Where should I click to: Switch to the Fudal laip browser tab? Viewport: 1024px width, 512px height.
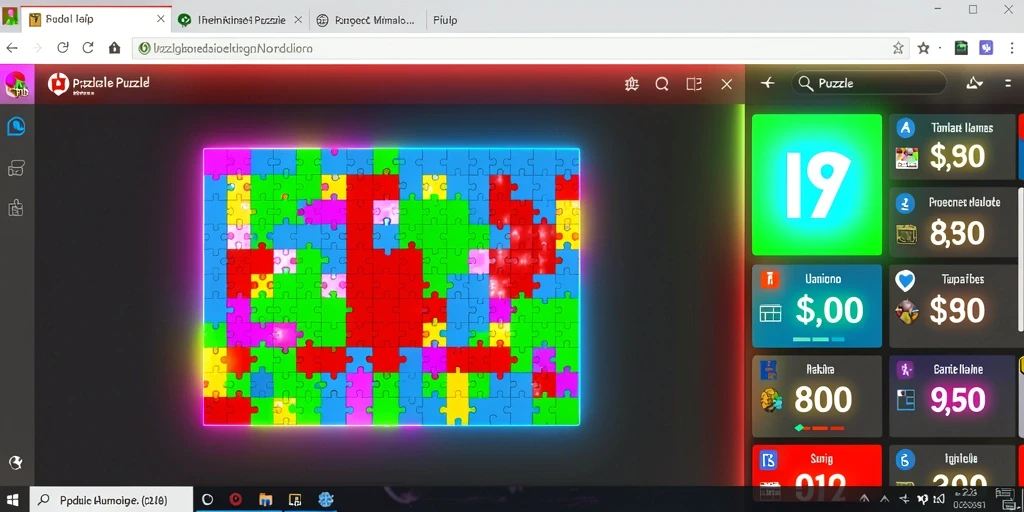[97, 20]
